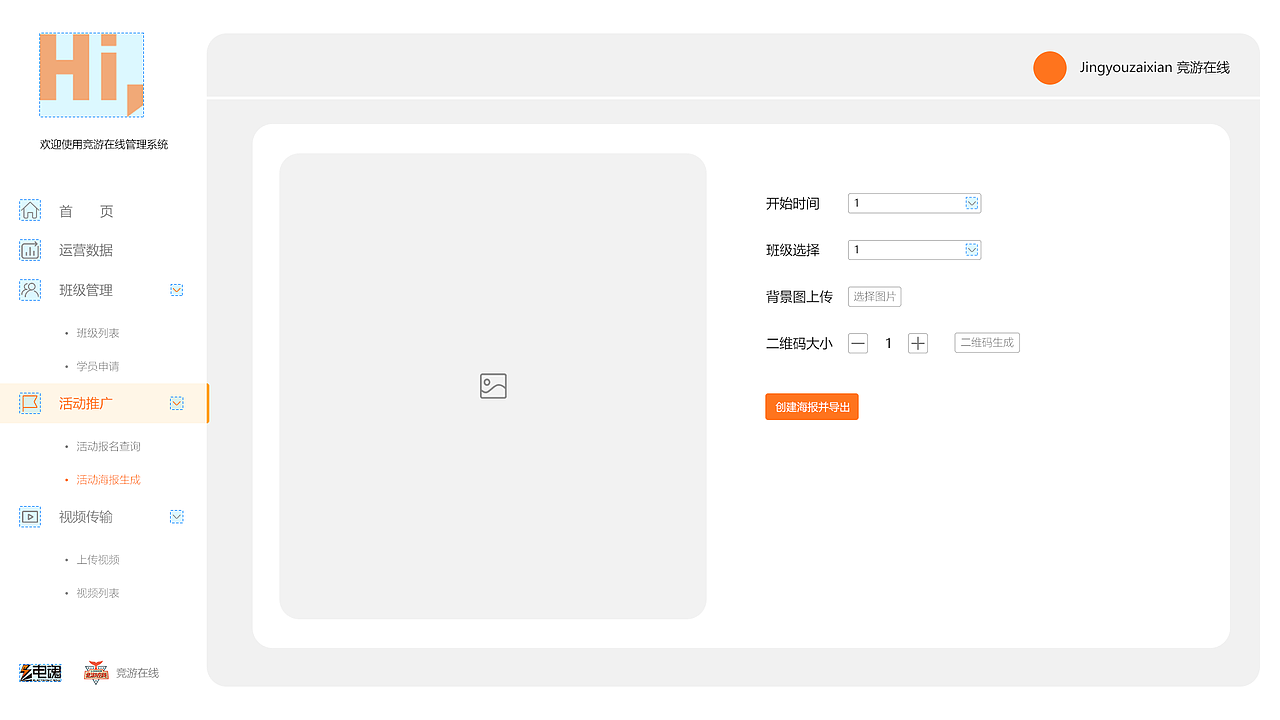
Task: Click the 班级选择 label
Action: pyautogui.click(x=793, y=250)
